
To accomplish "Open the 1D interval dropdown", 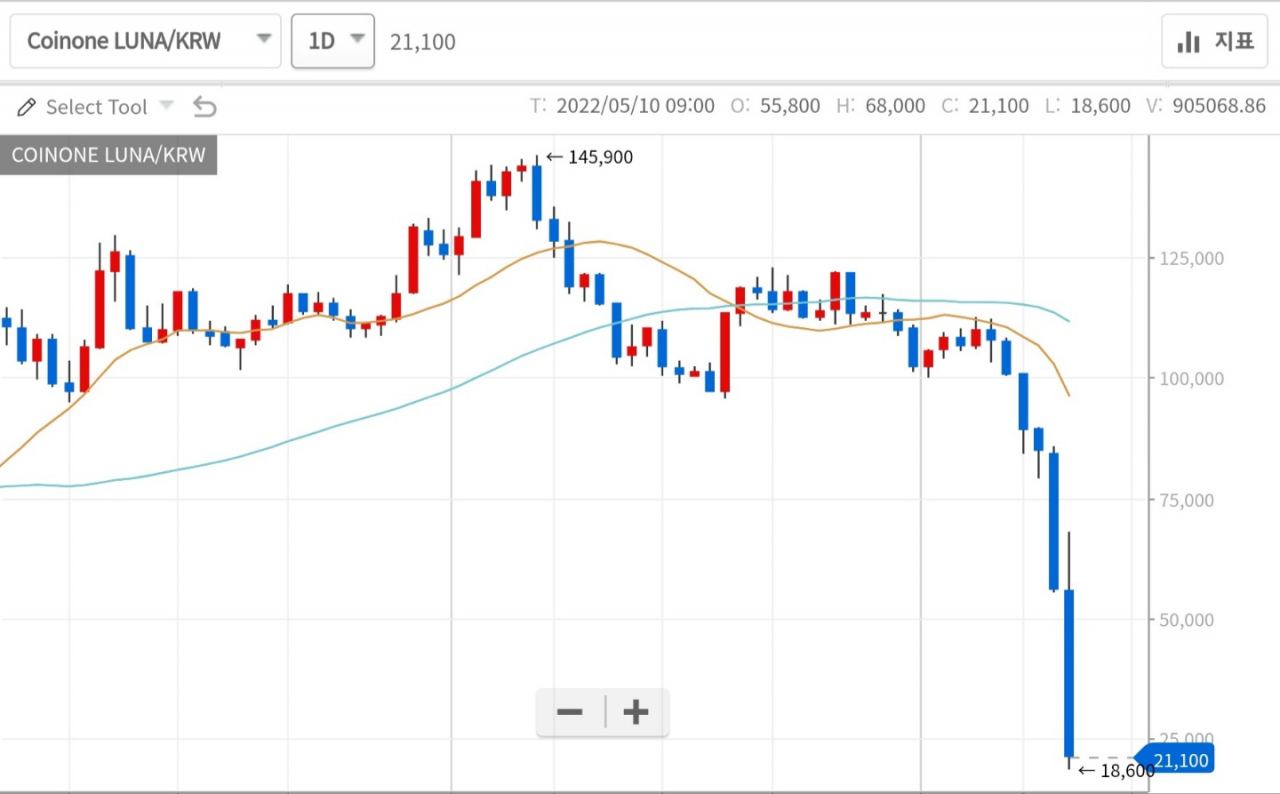I will tap(333, 41).
